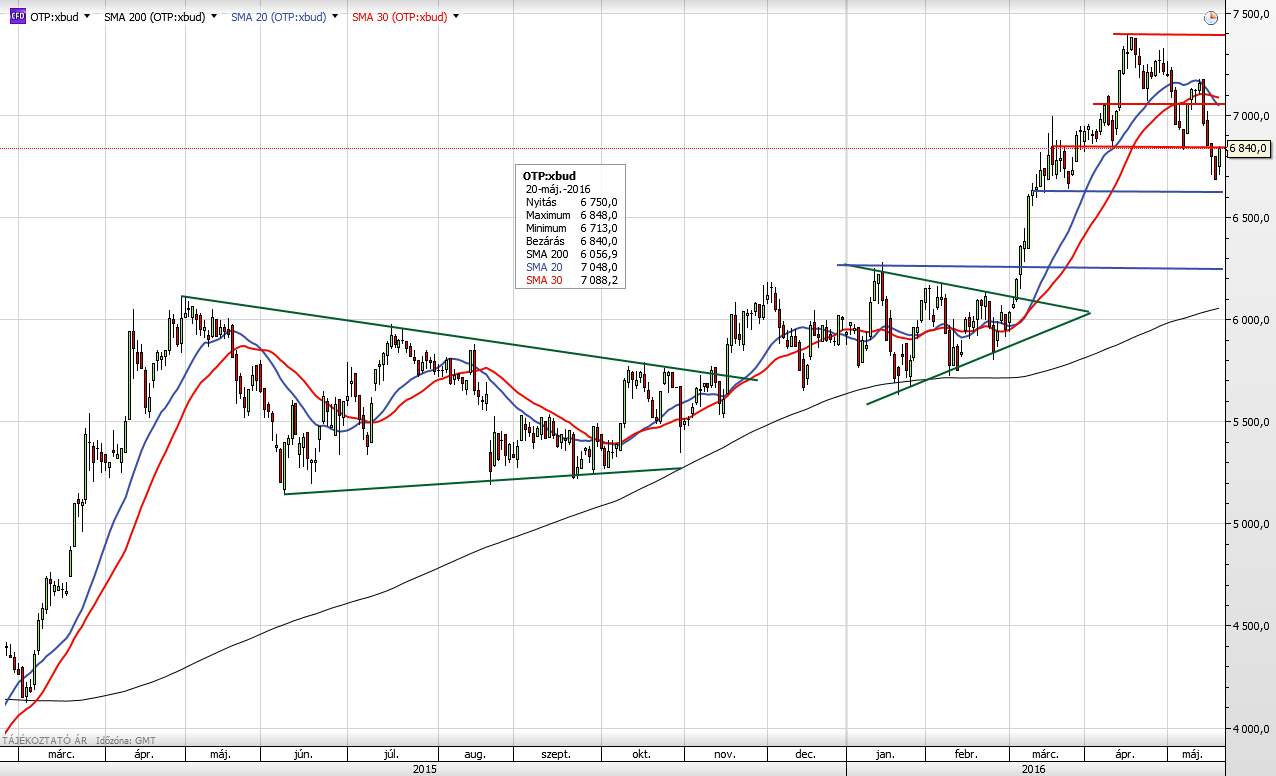Click the SMA 30 7 088,2 row
Screen dimensions: 1276x776
pyautogui.click(x=571, y=280)
